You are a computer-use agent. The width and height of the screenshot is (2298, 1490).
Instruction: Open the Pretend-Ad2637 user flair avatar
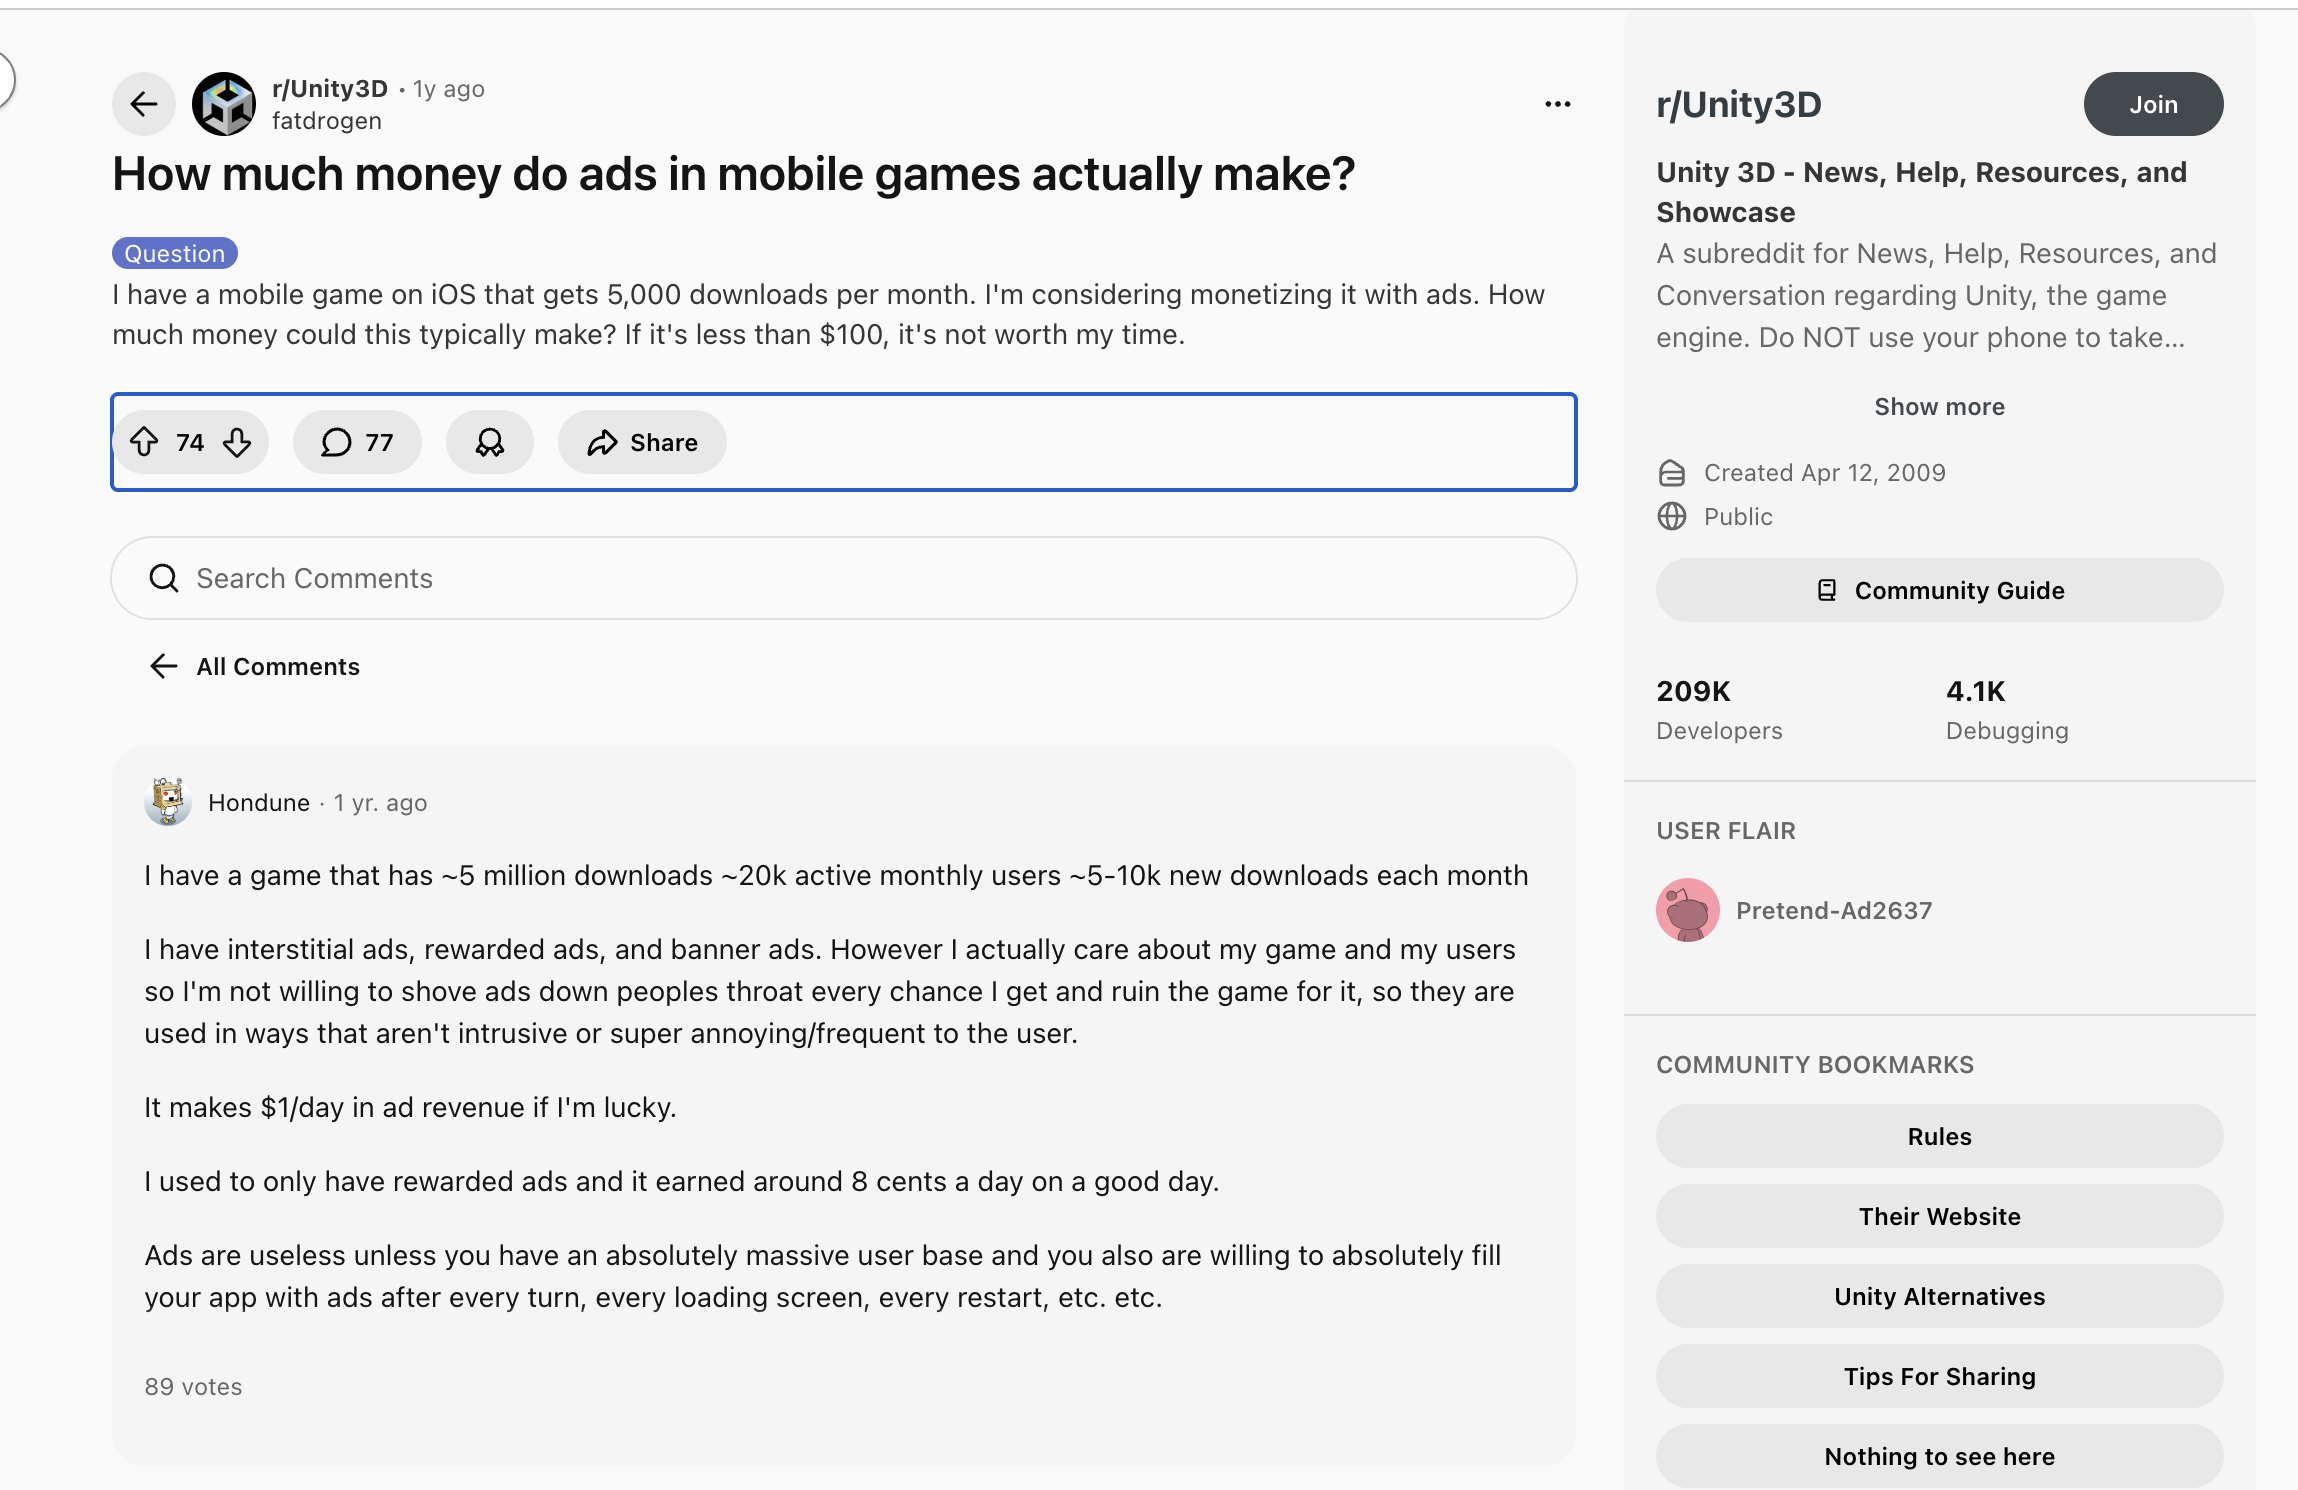click(x=1687, y=910)
